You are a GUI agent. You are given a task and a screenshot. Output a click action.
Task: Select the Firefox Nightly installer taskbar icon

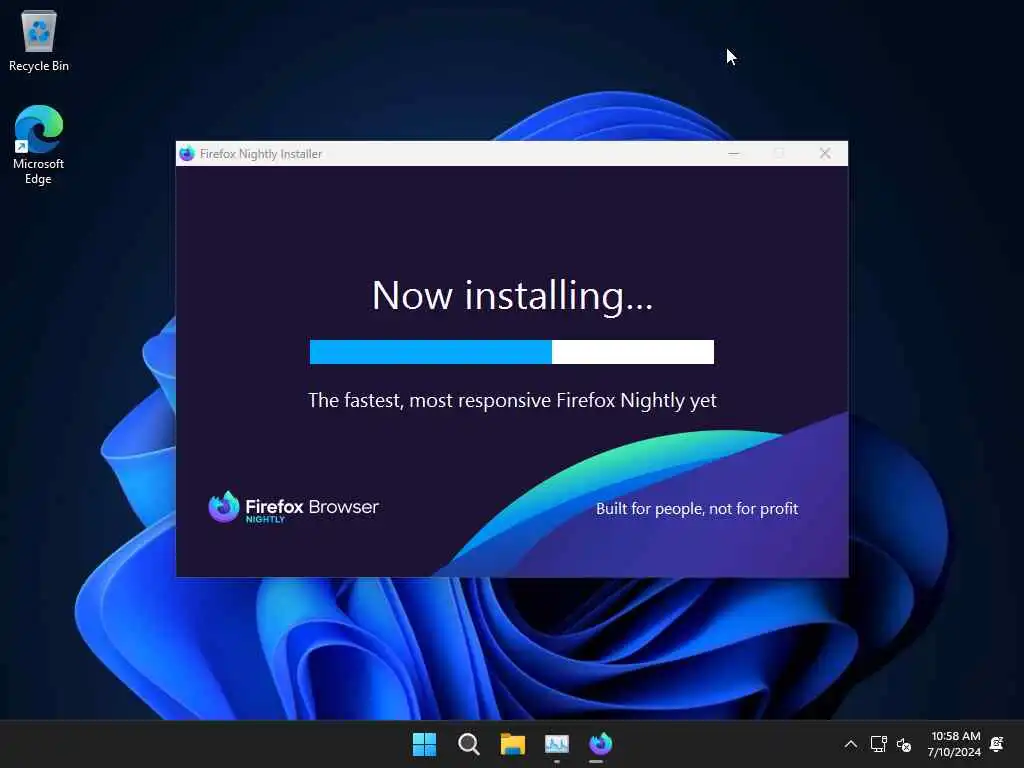click(600, 744)
